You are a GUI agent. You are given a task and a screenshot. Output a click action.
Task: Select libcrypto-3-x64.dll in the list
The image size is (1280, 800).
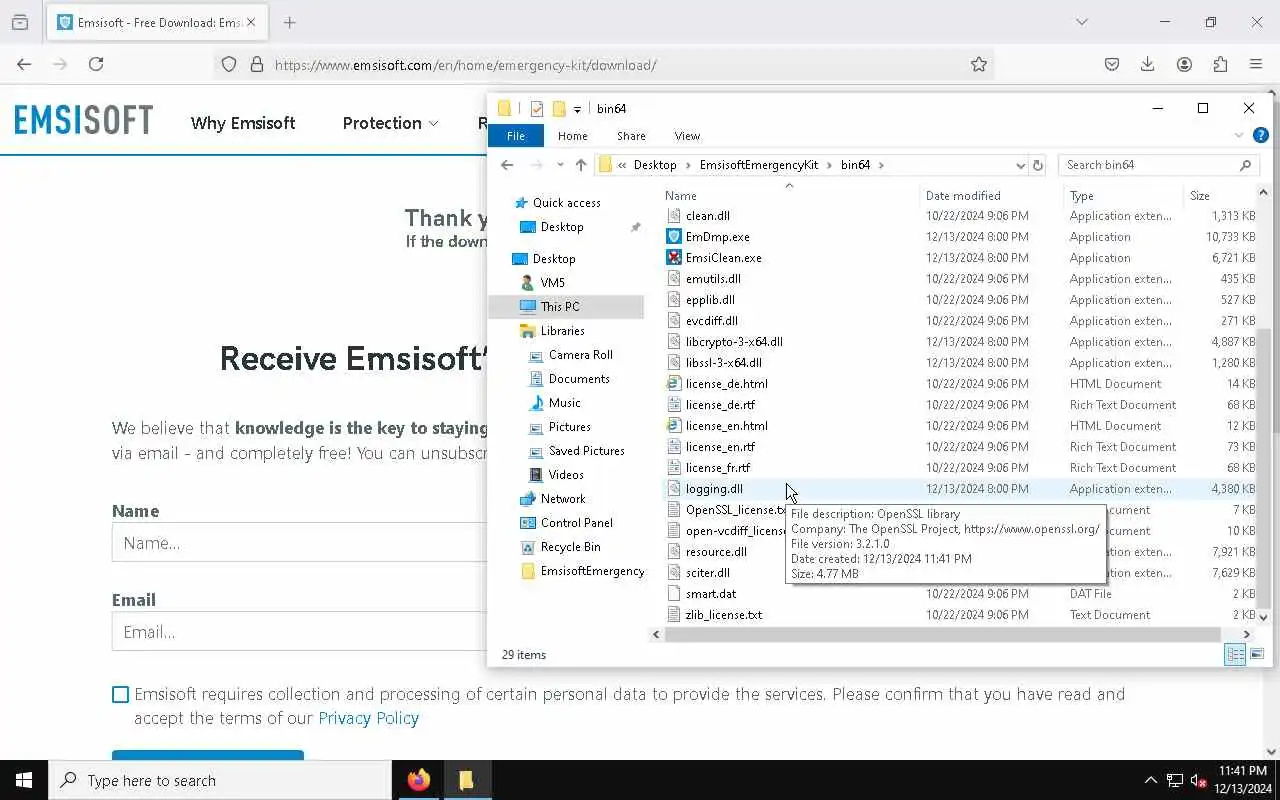click(734, 342)
